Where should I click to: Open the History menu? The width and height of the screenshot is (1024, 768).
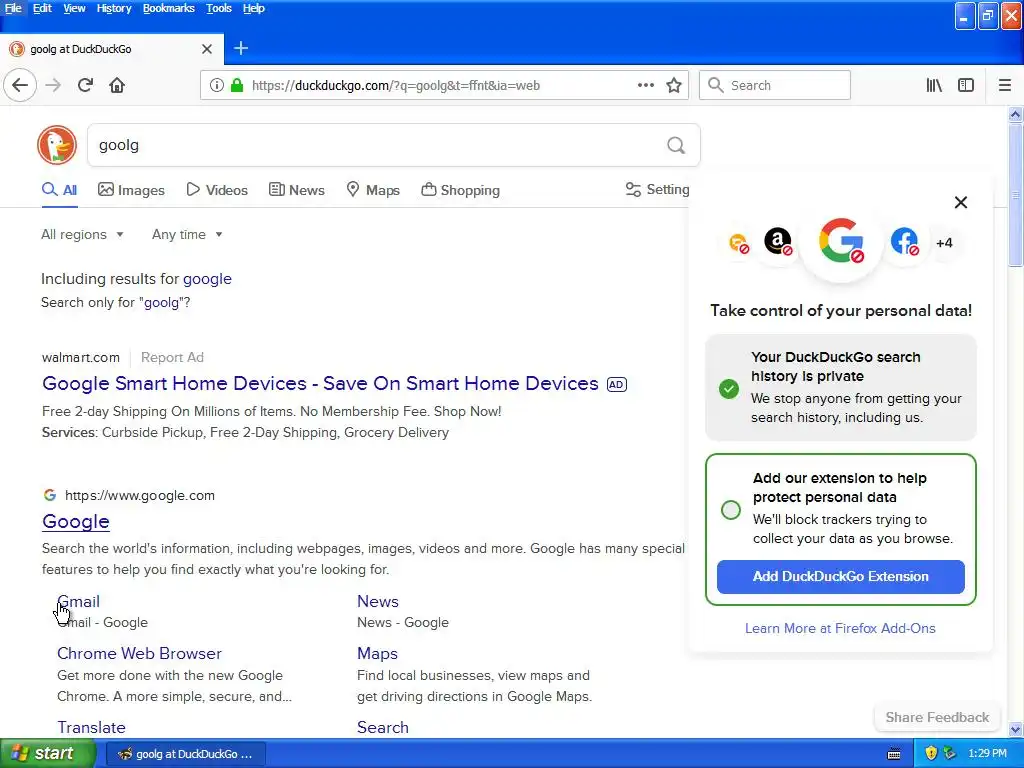[x=114, y=8]
